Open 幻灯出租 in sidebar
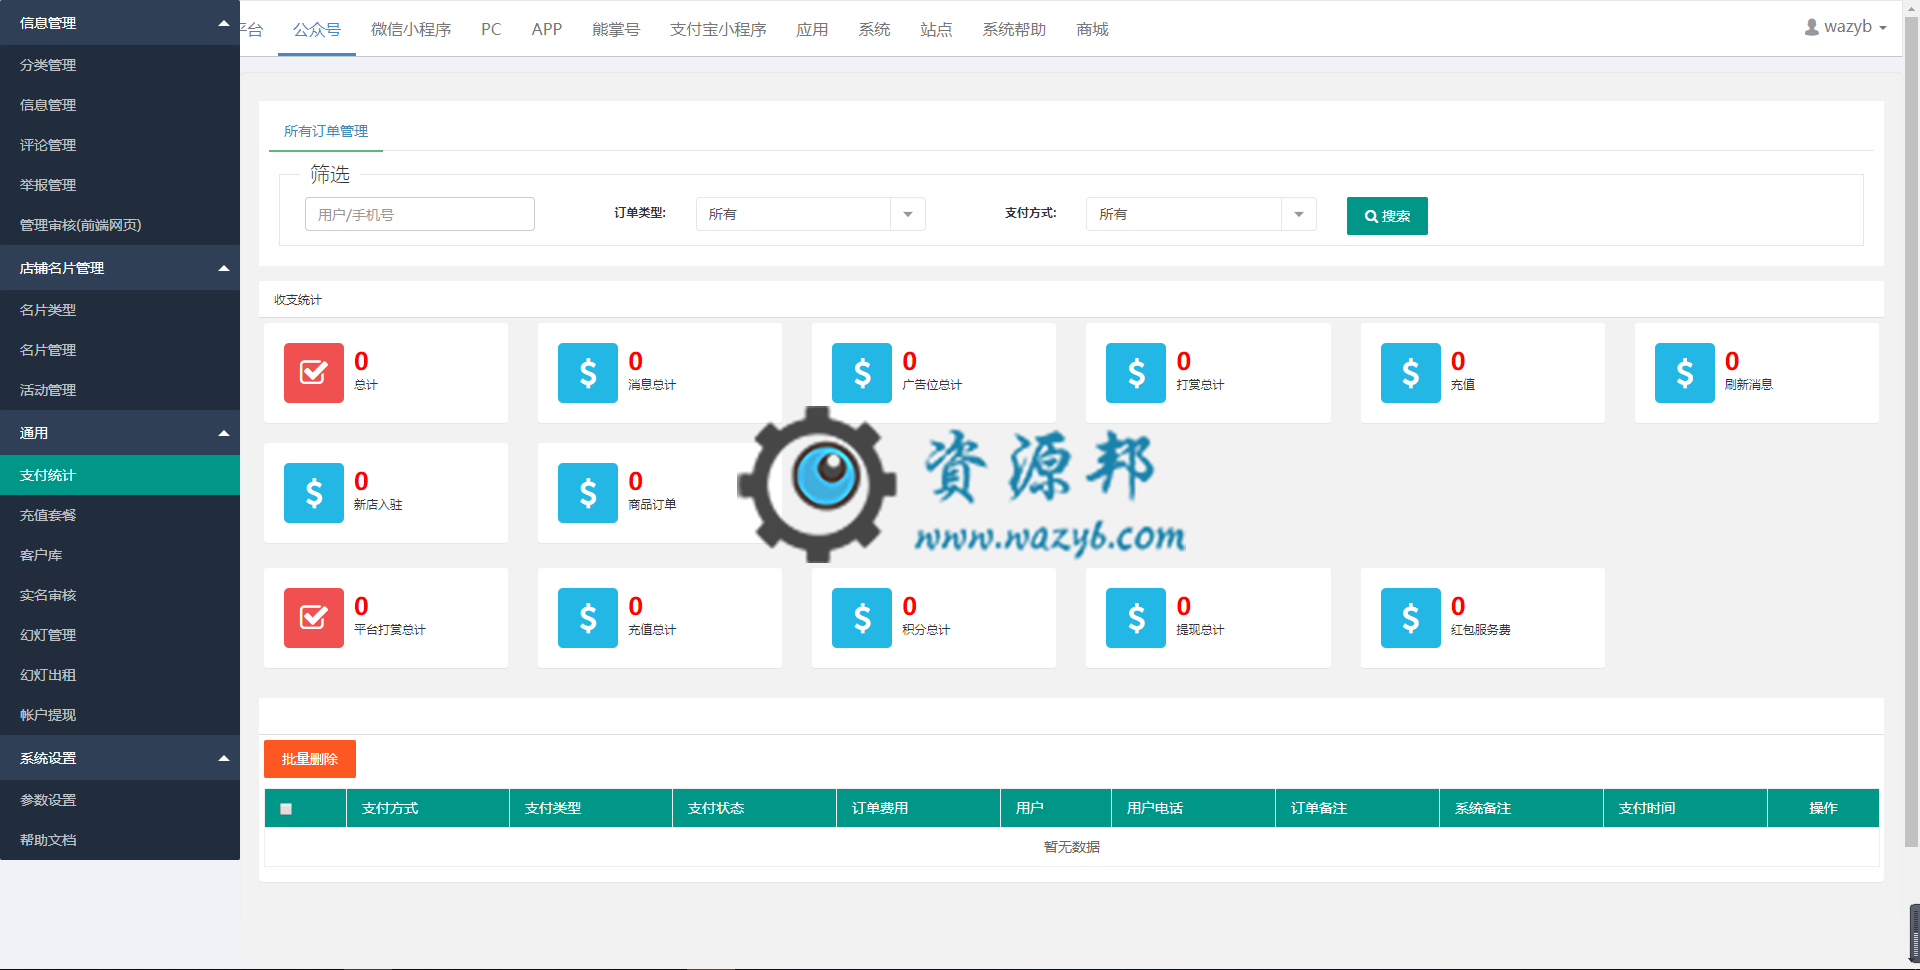The height and width of the screenshot is (970, 1920). (120, 675)
